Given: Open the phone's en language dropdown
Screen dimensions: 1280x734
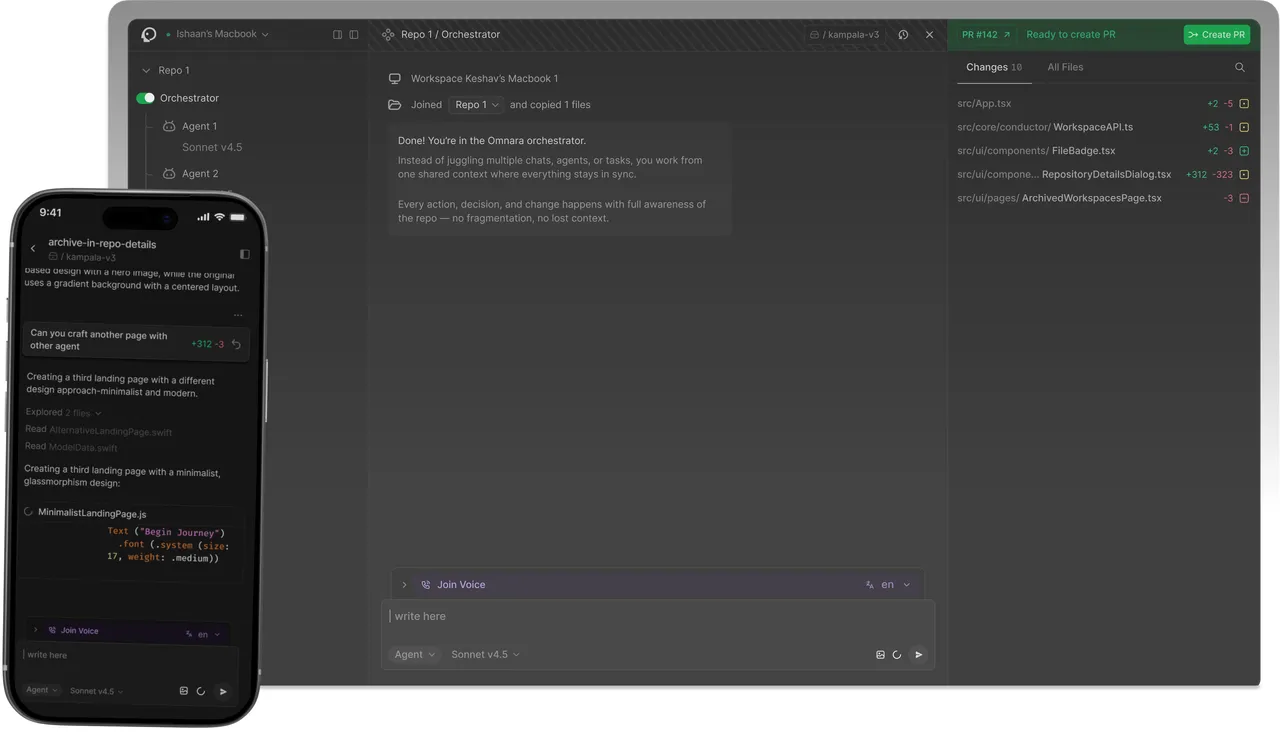Looking at the screenshot, I should point(203,634).
